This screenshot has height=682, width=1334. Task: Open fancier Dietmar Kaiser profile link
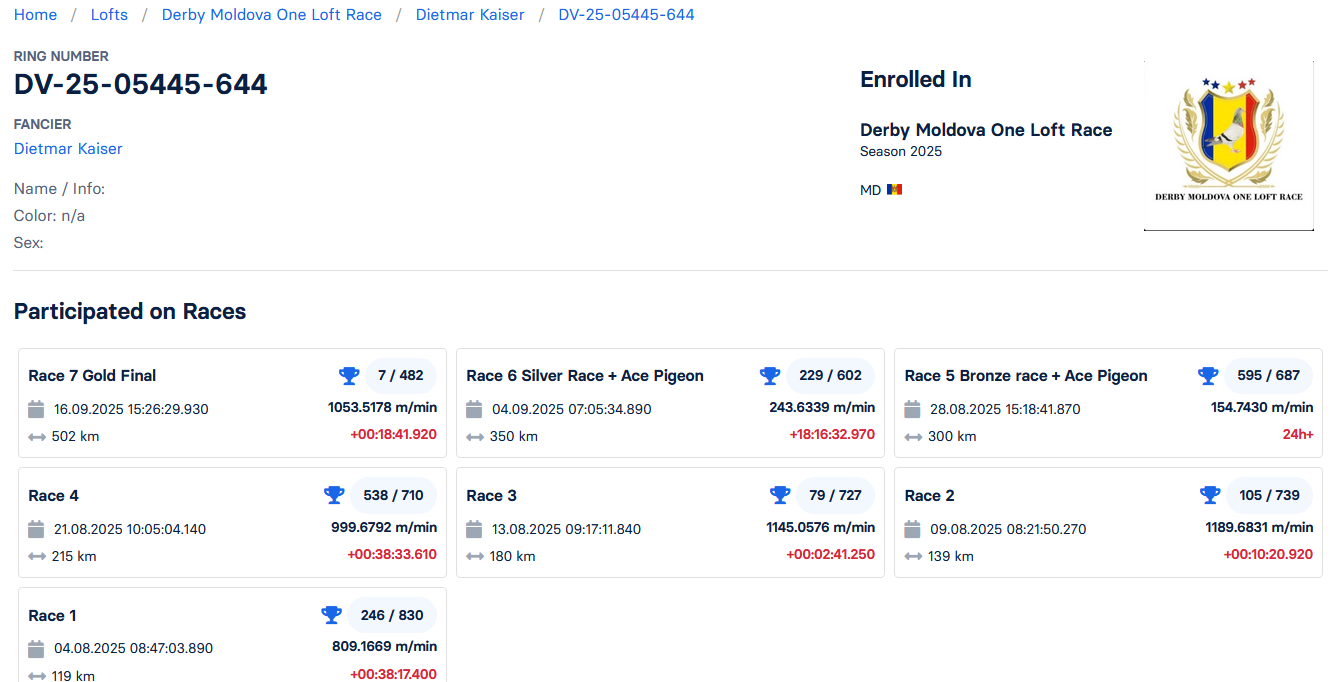(x=68, y=149)
